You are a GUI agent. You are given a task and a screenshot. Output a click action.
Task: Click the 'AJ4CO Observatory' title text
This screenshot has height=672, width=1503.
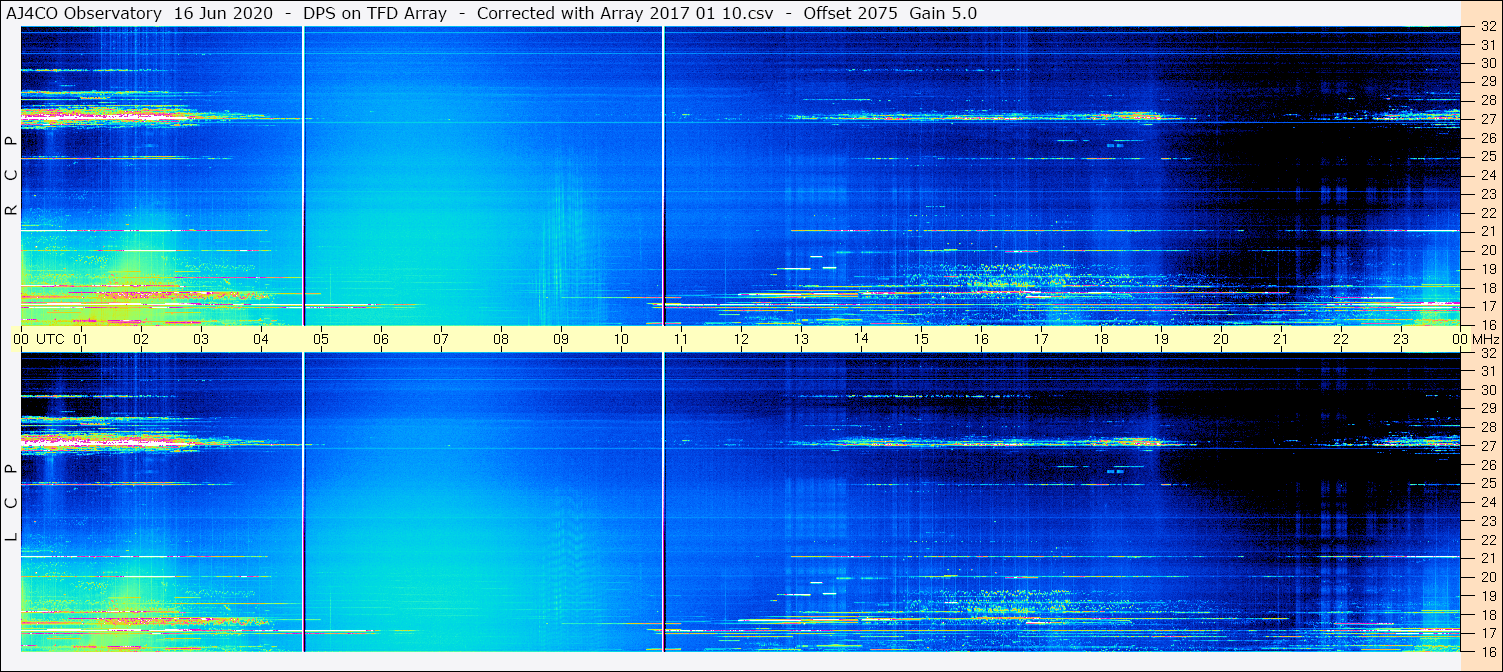tap(83, 13)
